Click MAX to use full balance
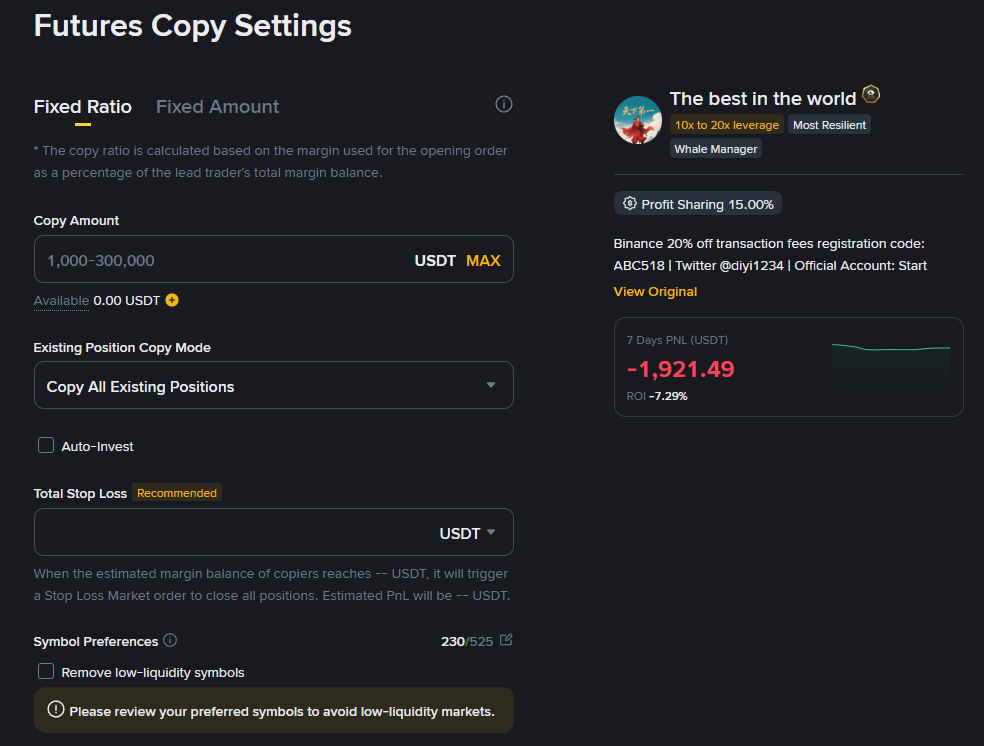The image size is (984, 746). click(483, 260)
